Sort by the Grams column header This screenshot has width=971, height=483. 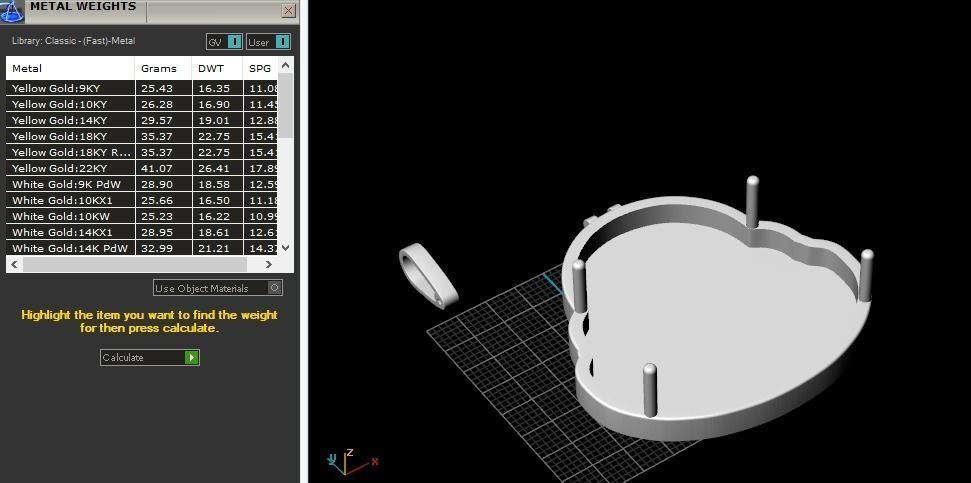click(x=163, y=68)
